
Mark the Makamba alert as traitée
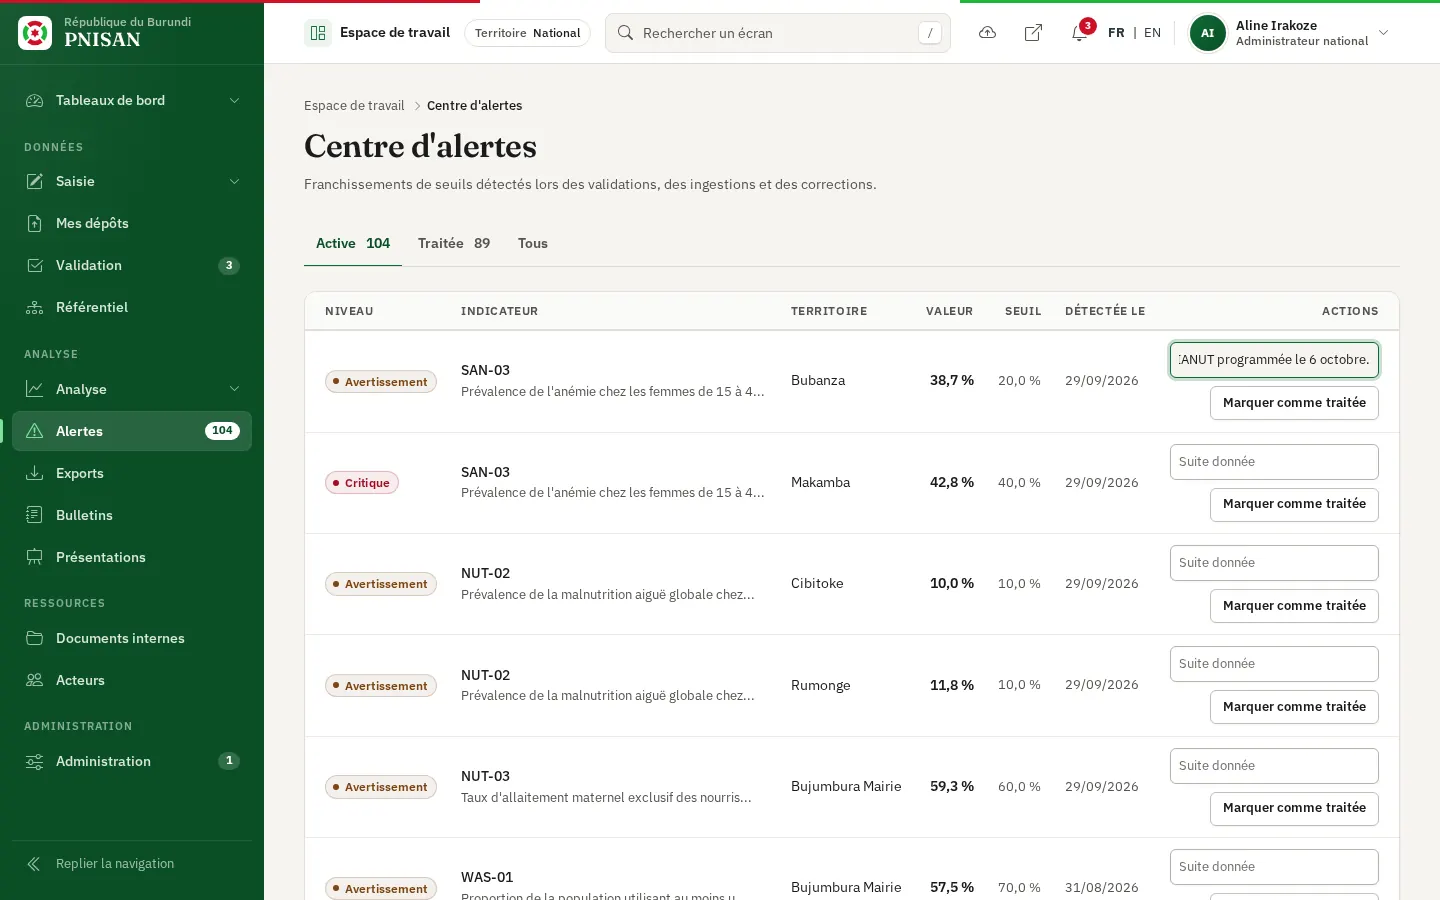point(1294,504)
